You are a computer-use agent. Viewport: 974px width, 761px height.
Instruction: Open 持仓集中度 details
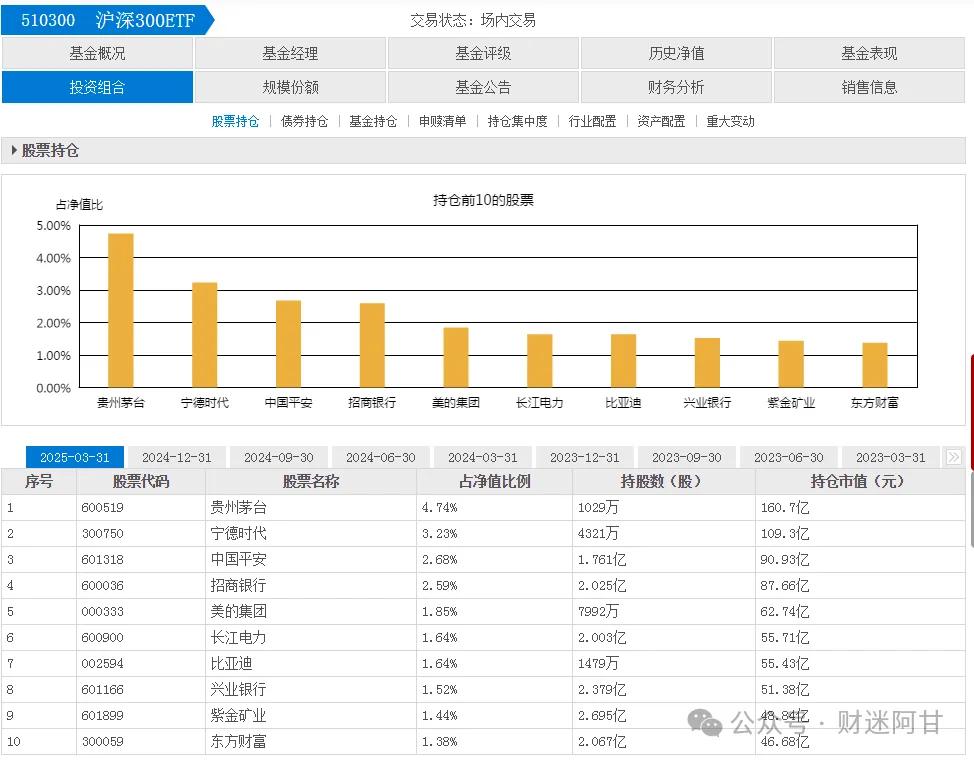point(517,121)
